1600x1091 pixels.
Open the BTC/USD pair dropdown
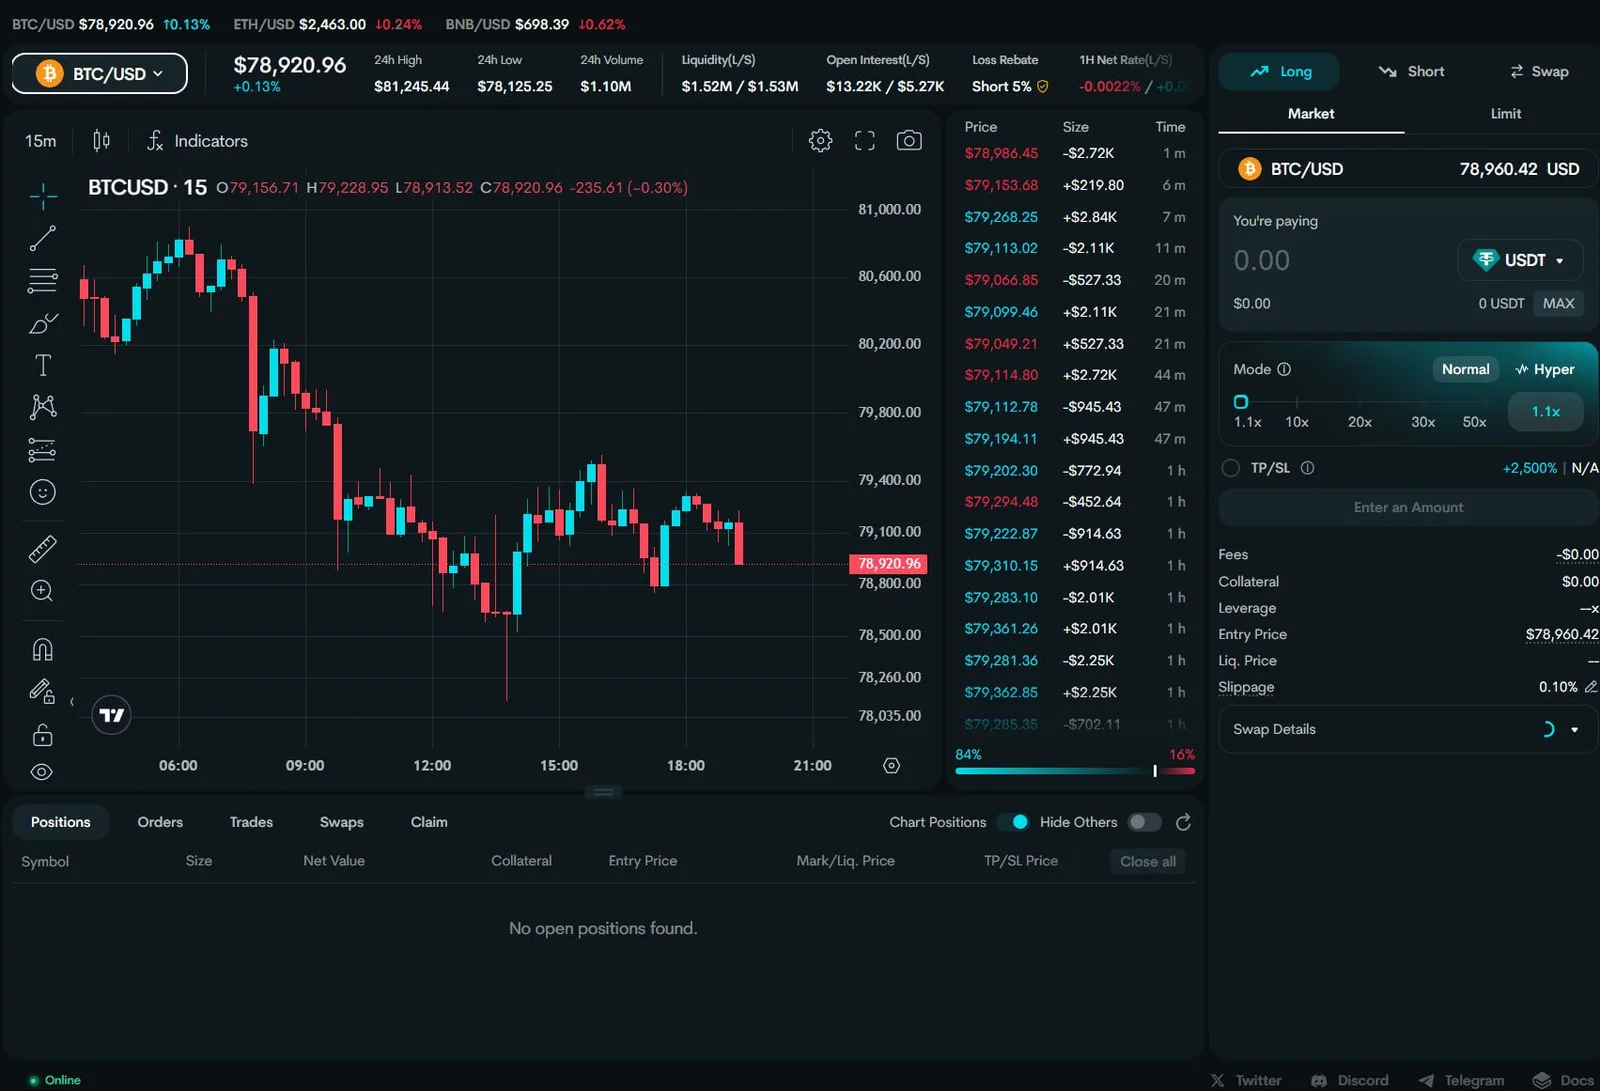100,74
